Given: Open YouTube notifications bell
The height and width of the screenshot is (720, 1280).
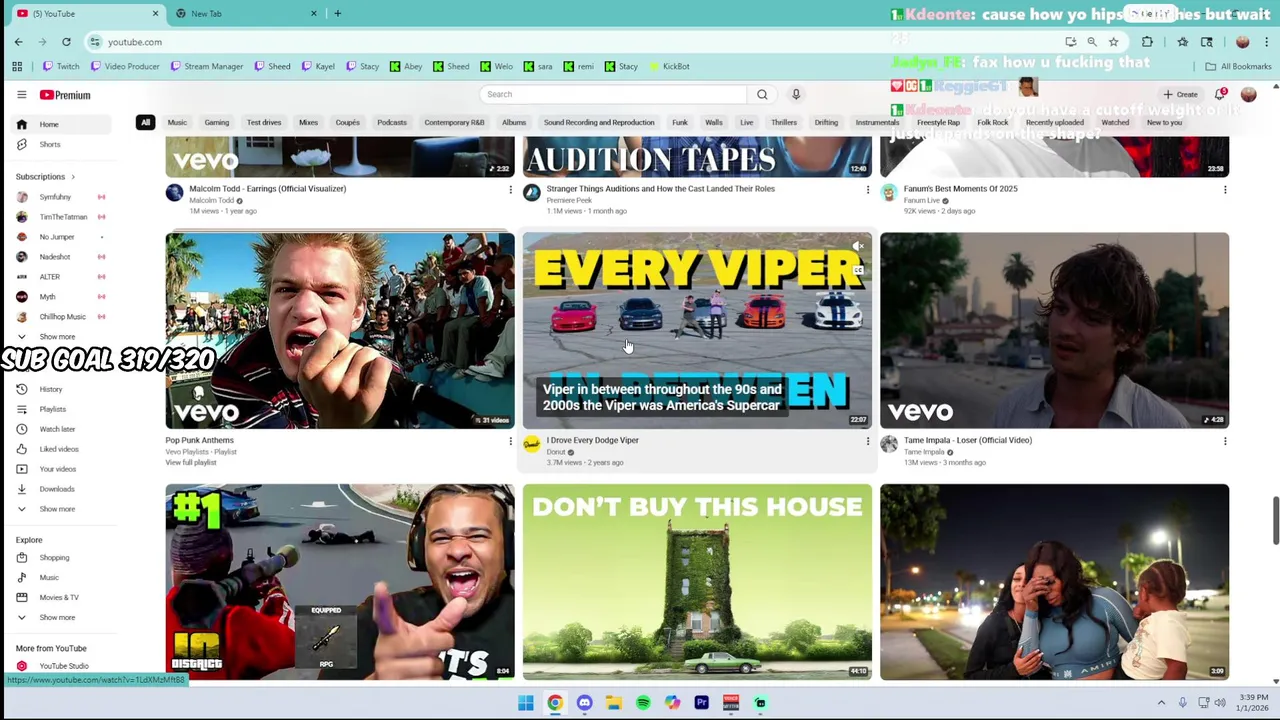Looking at the screenshot, I should coord(1220,94).
